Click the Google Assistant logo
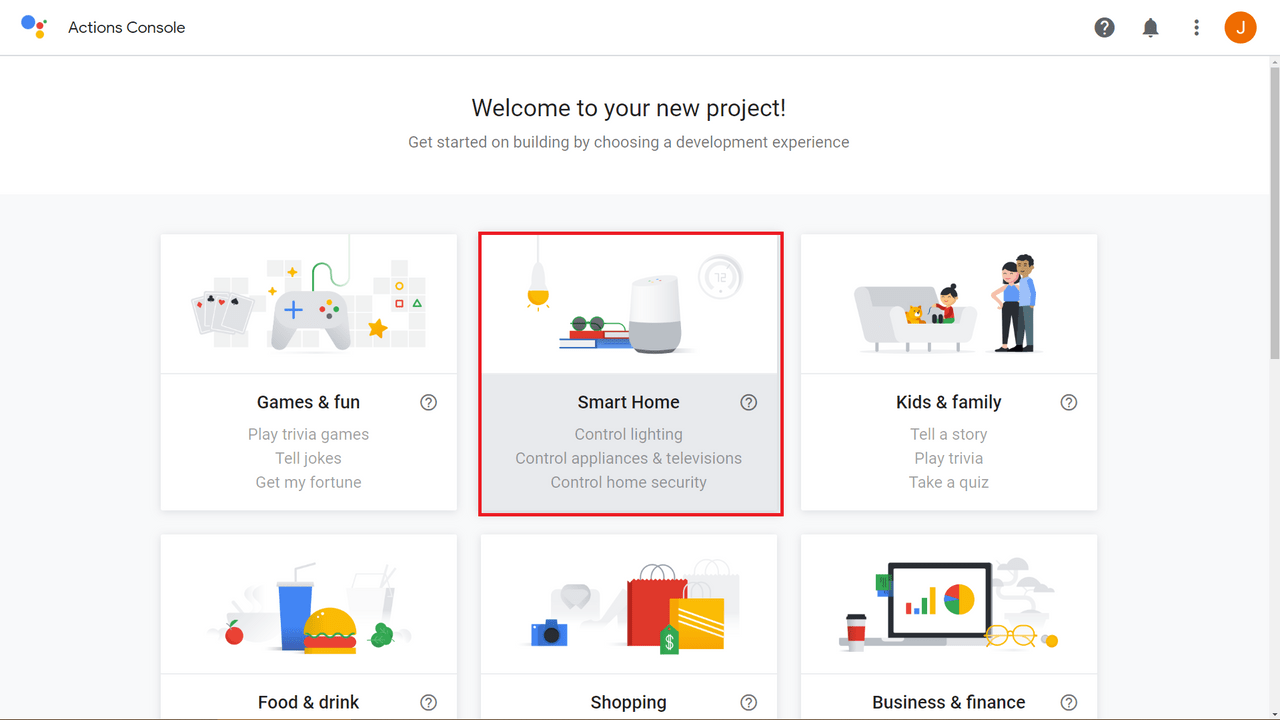The height and width of the screenshot is (720, 1280). 34,27
